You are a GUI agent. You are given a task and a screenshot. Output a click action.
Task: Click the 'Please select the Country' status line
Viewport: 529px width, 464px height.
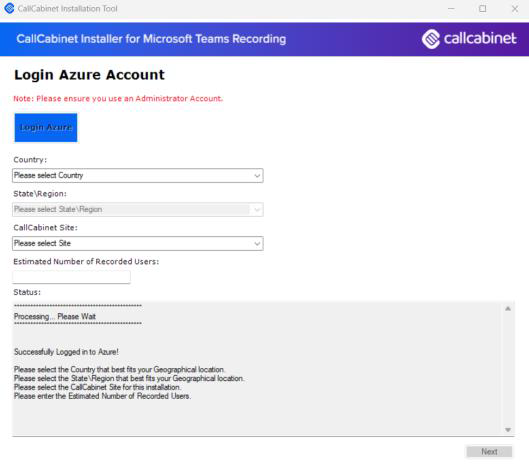[119, 370]
